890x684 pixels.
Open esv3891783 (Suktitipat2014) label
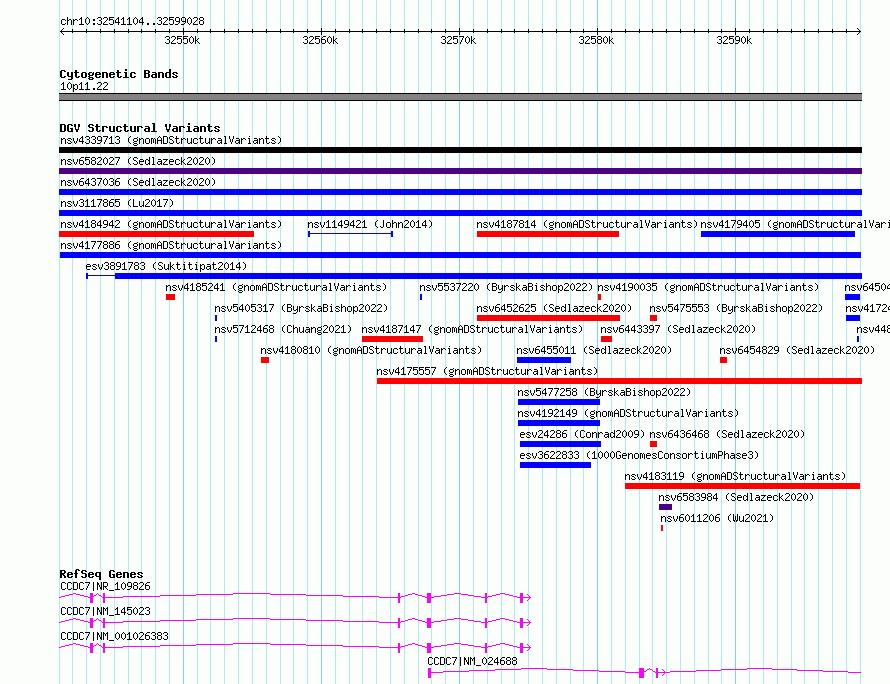[x=166, y=266]
